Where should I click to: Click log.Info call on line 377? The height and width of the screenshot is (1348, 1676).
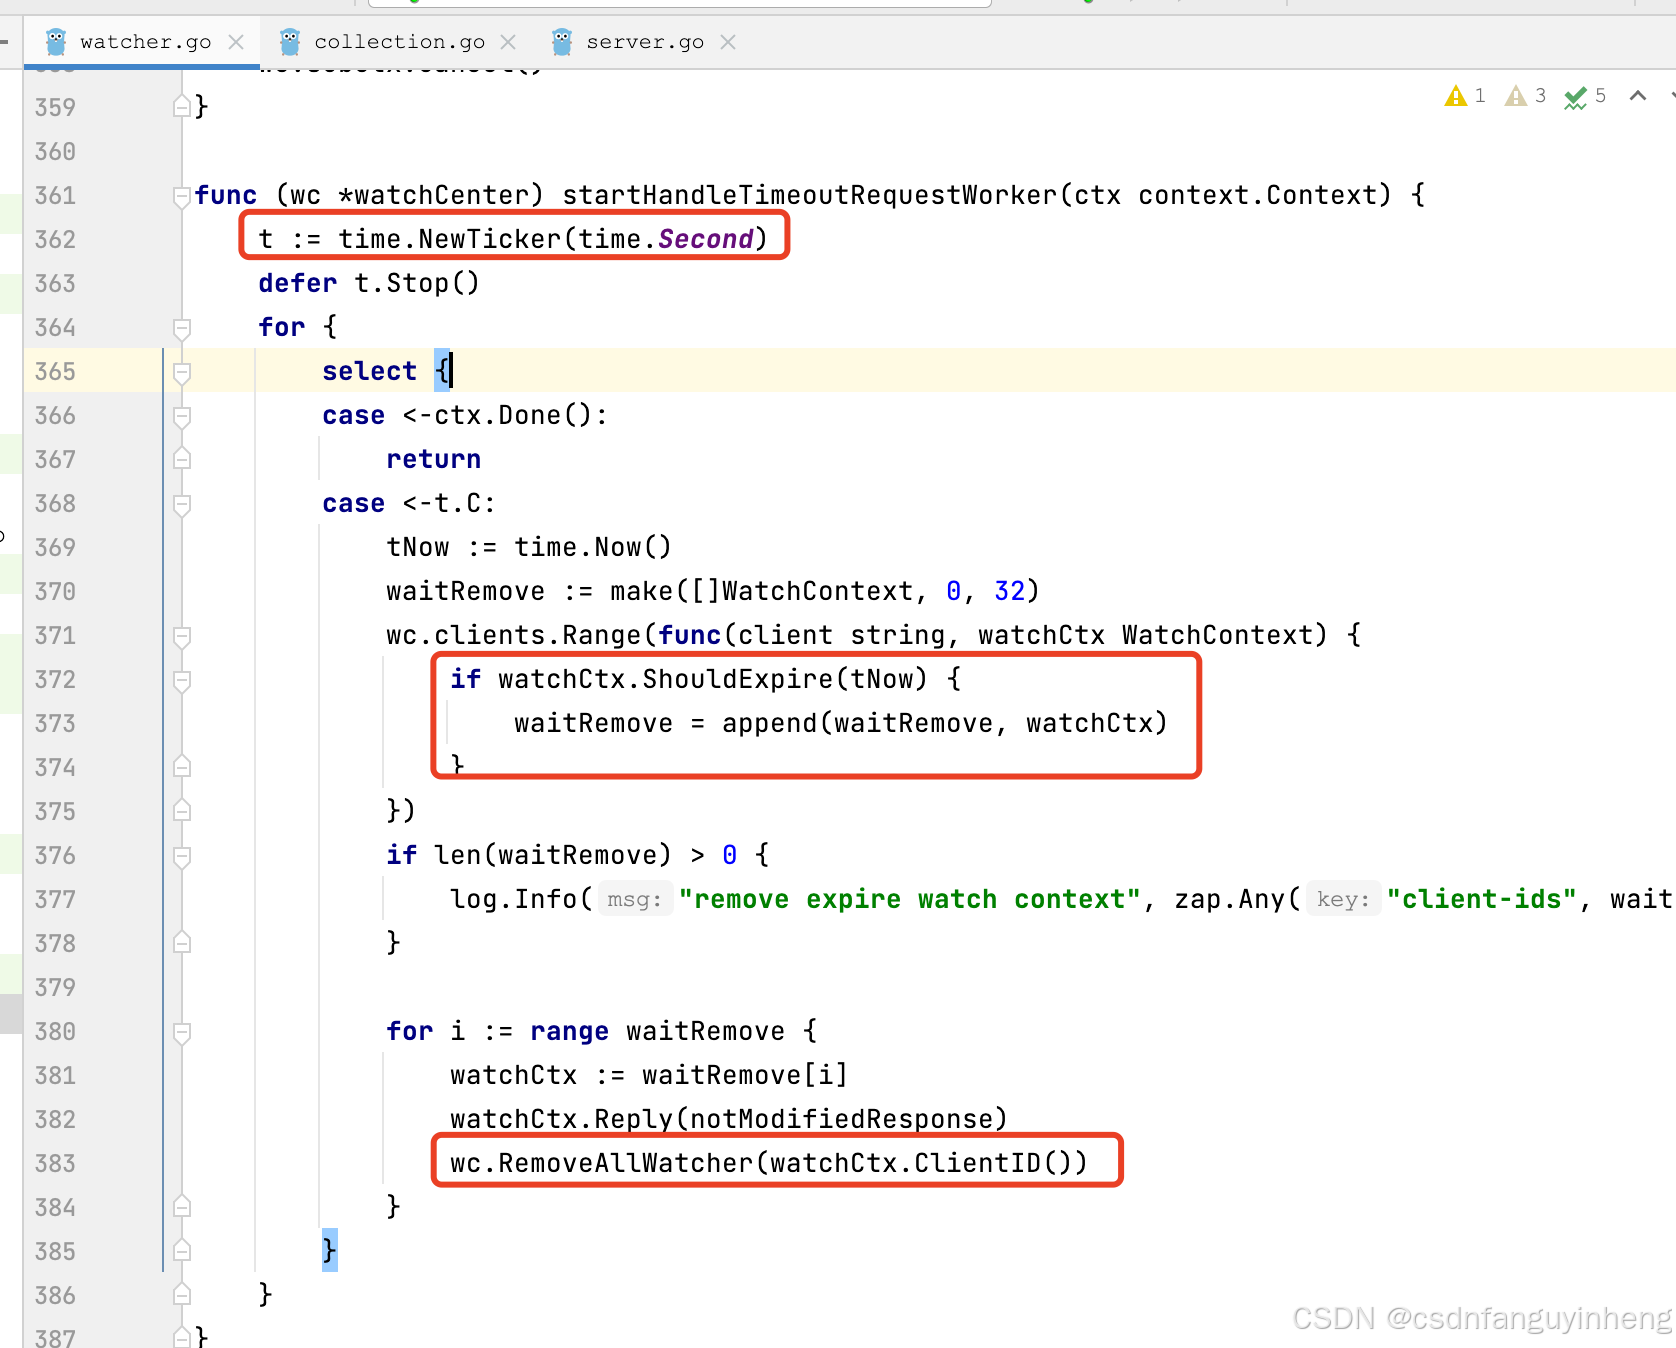tap(513, 899)
